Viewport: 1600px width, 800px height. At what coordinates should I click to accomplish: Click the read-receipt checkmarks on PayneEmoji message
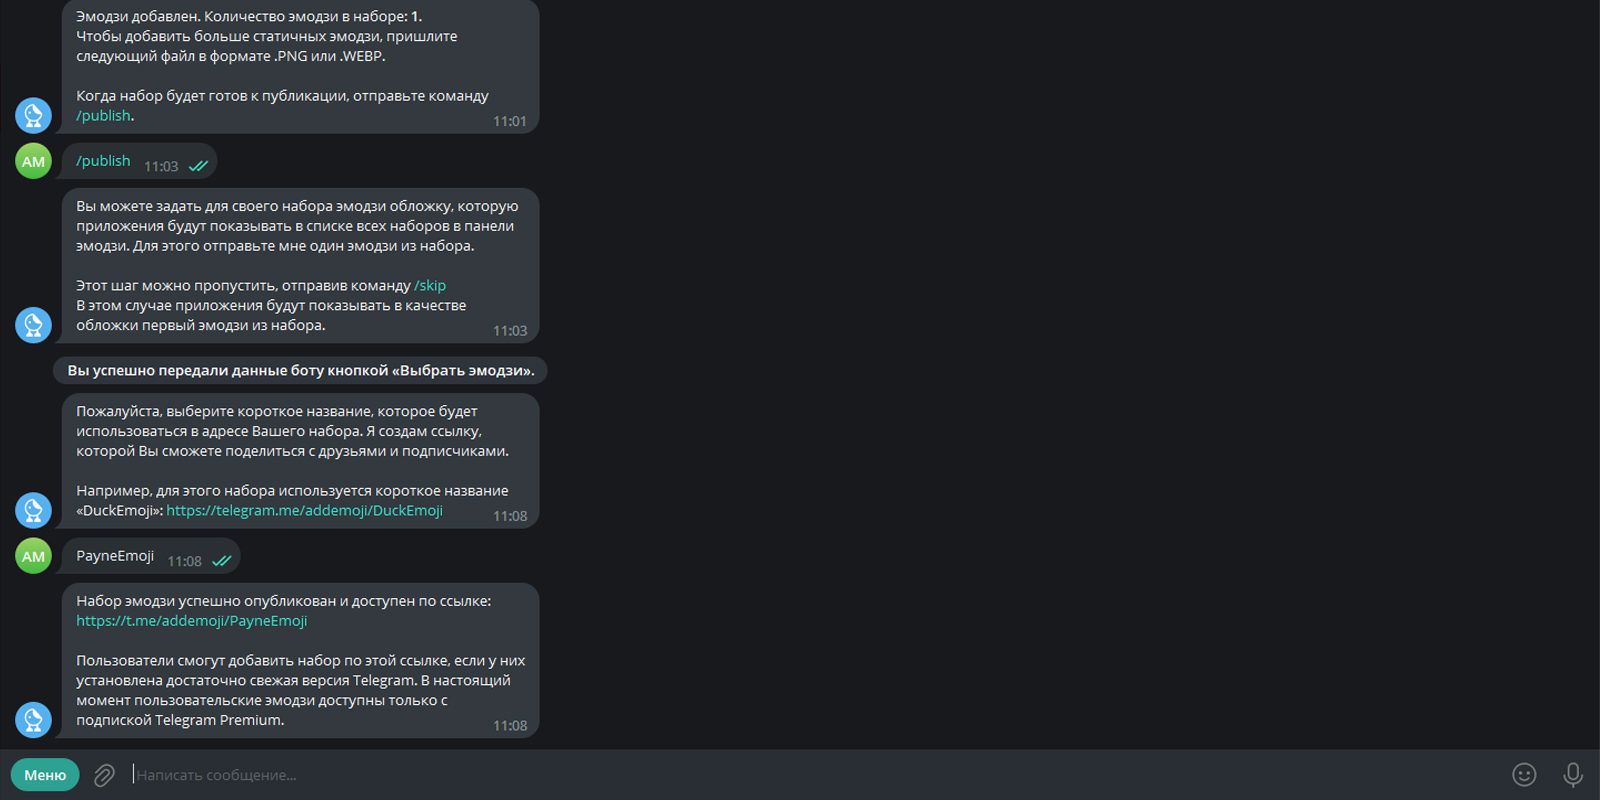(x=221, y=562)
